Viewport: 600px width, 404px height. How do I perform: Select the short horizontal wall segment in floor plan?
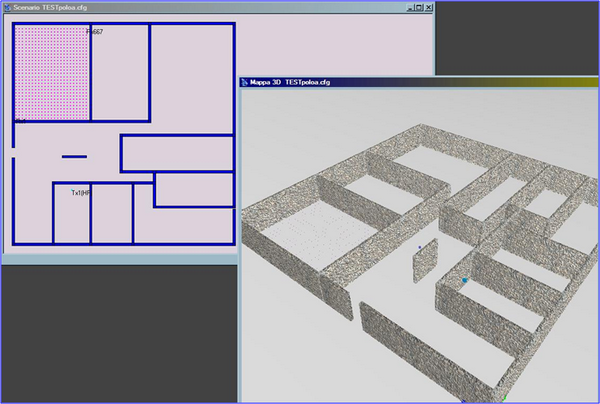click(x=74, y=156)
